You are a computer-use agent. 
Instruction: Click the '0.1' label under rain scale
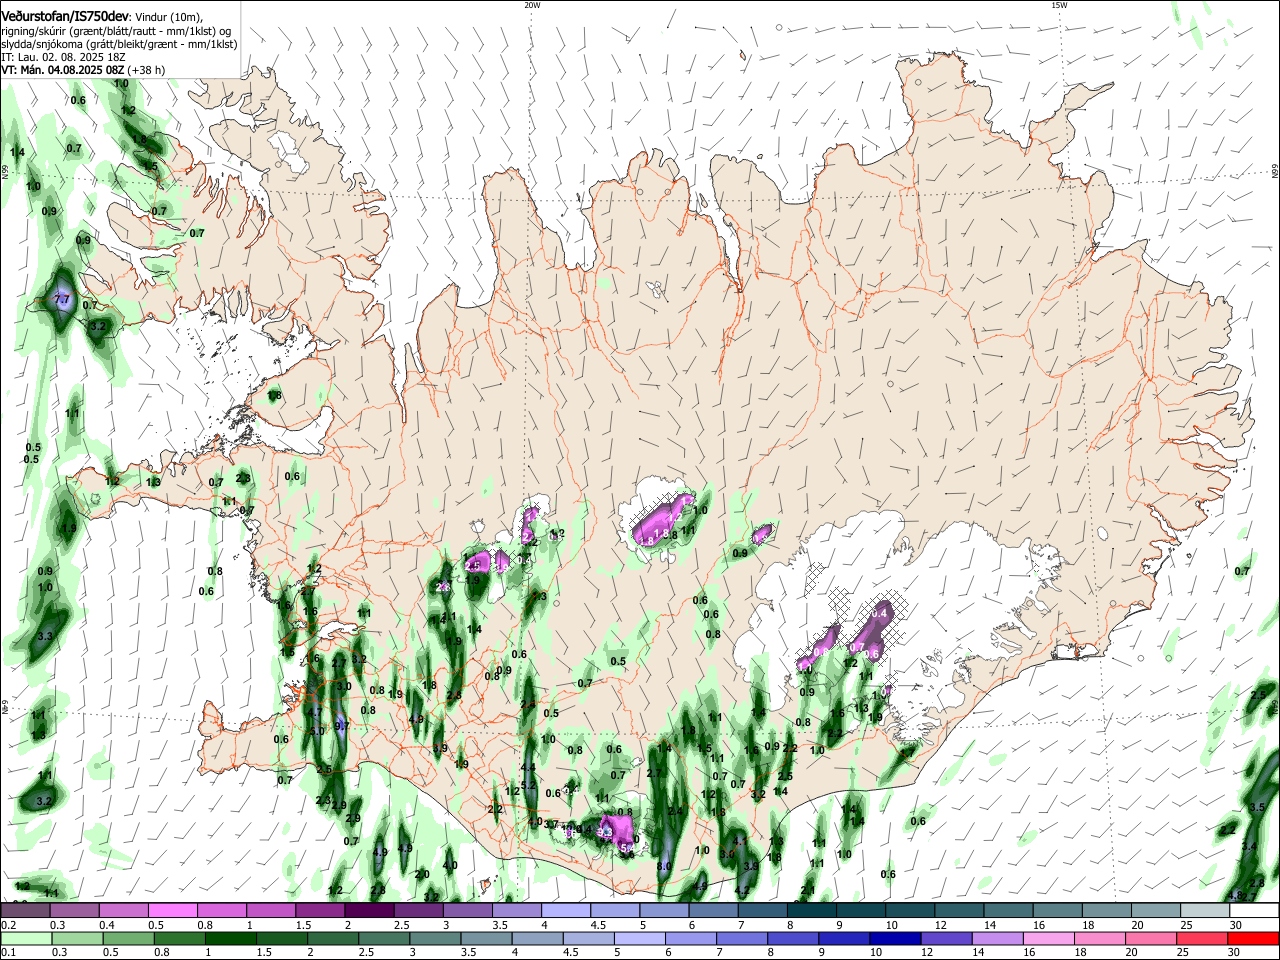point(8,952)
